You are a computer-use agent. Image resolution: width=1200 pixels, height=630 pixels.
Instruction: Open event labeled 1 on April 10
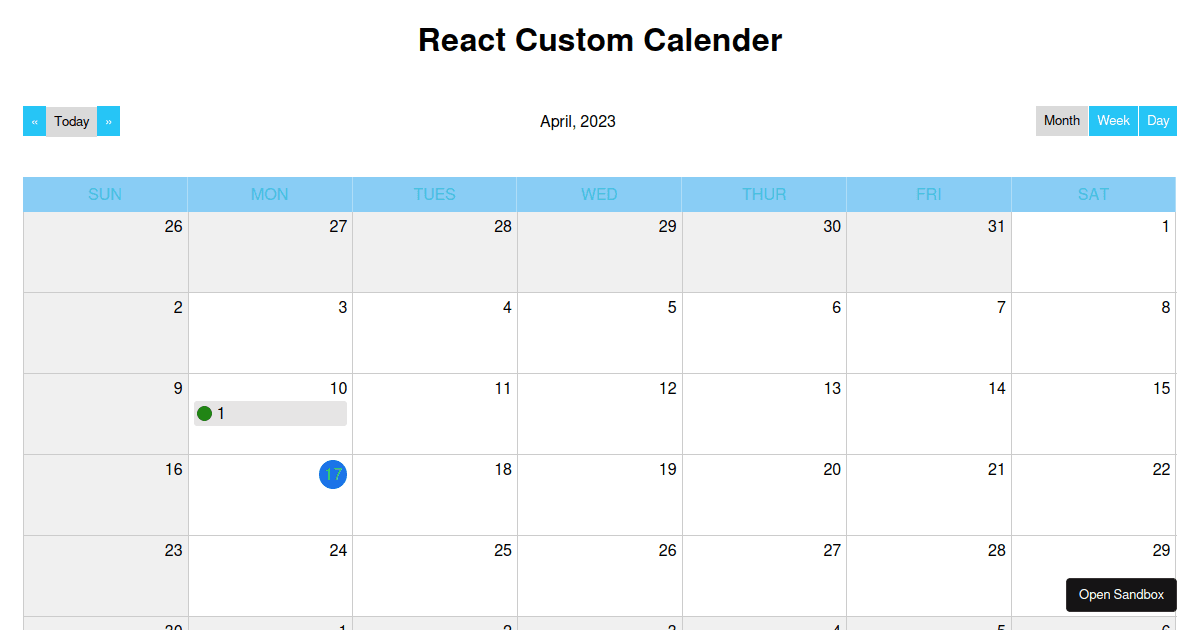click(270, 414)
